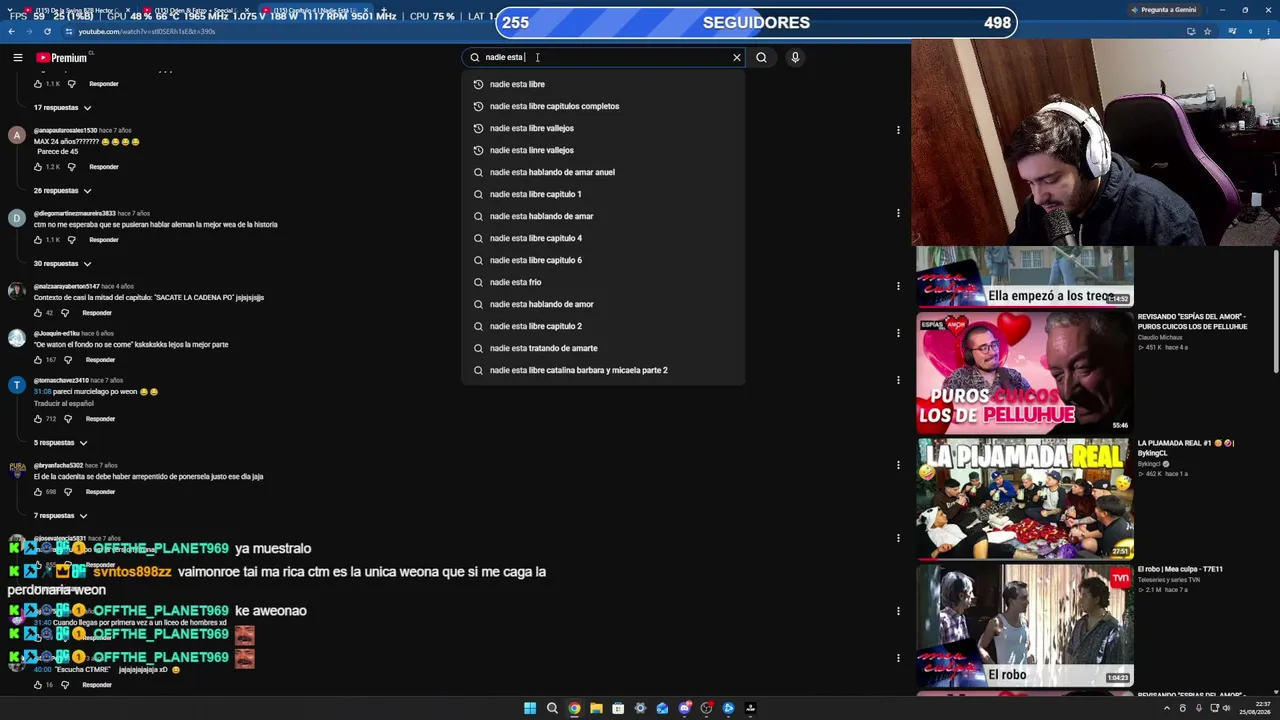This screenshot has width=1280, height=720.
Task: Select suggestion 'nadie esta hablando de amar anuel'
Action: point(603,172)
